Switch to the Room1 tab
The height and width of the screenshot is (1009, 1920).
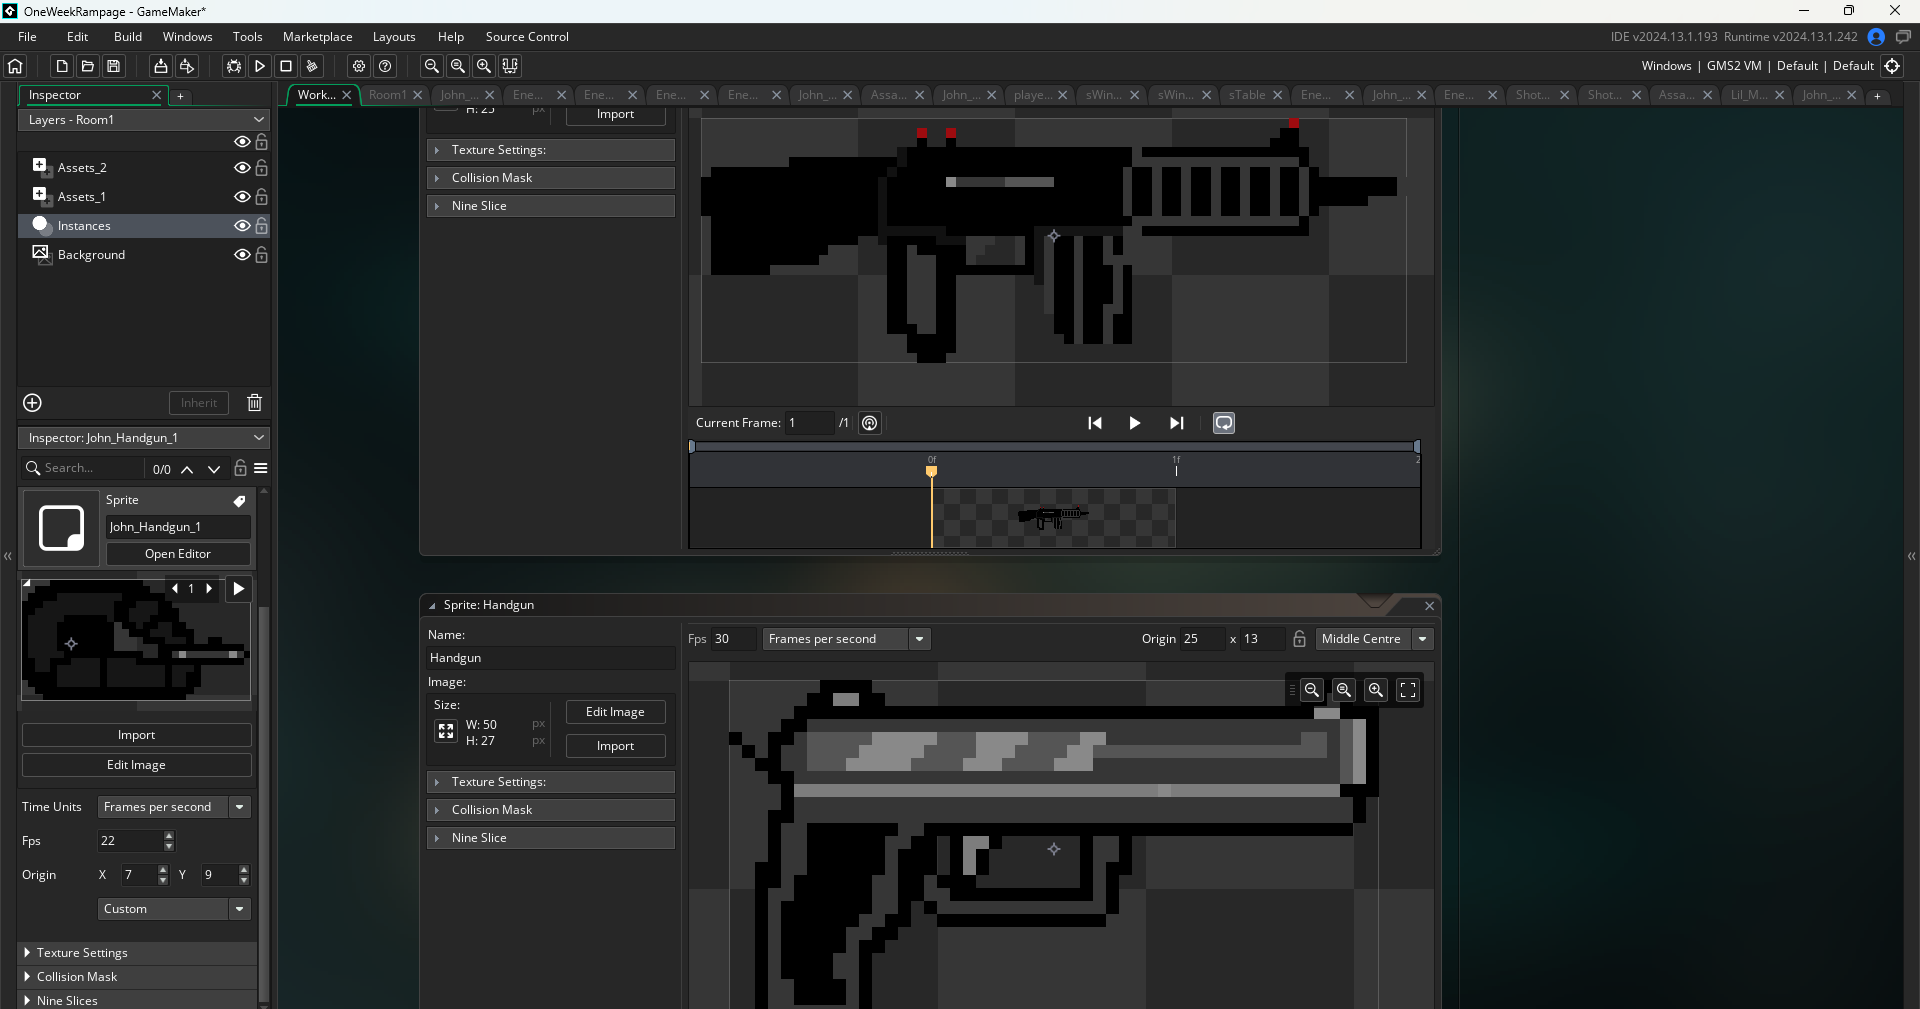click(387, 95)
